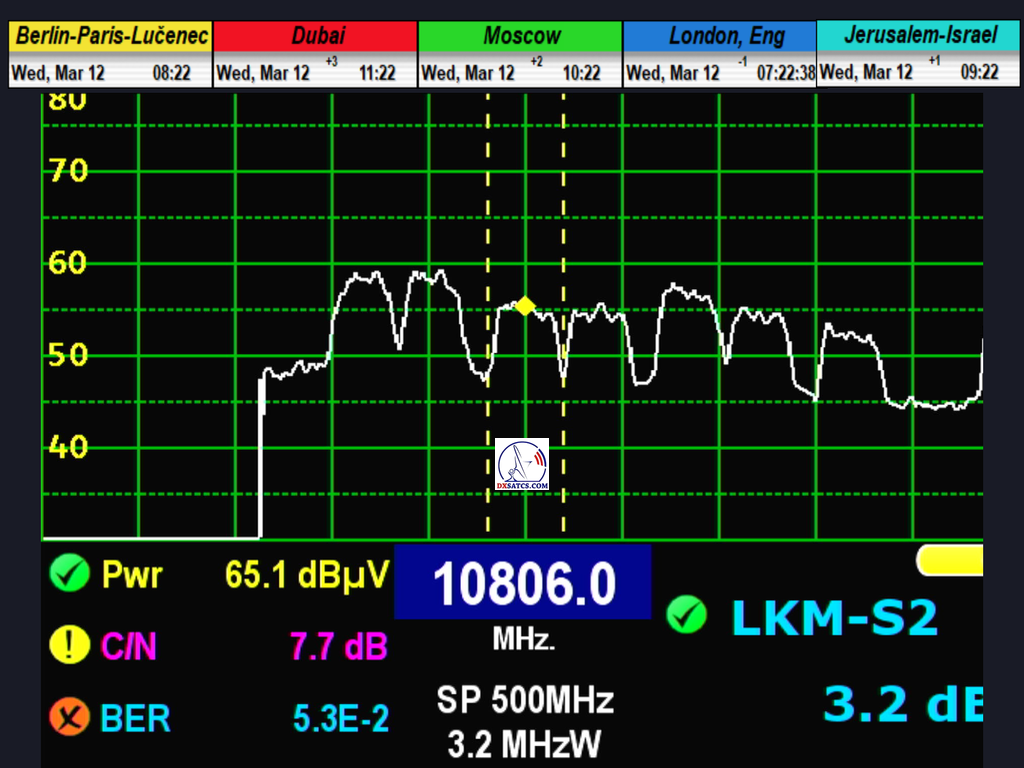
Task: Click the LKM-S2 lock status text
Action: (834, 618)
